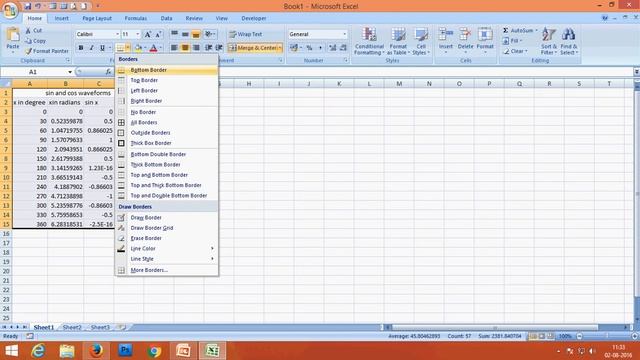This screenshot has width=640, height=360.
Task: Open the Name Box dropdown arrow
Action: click(x=70, y=72)
